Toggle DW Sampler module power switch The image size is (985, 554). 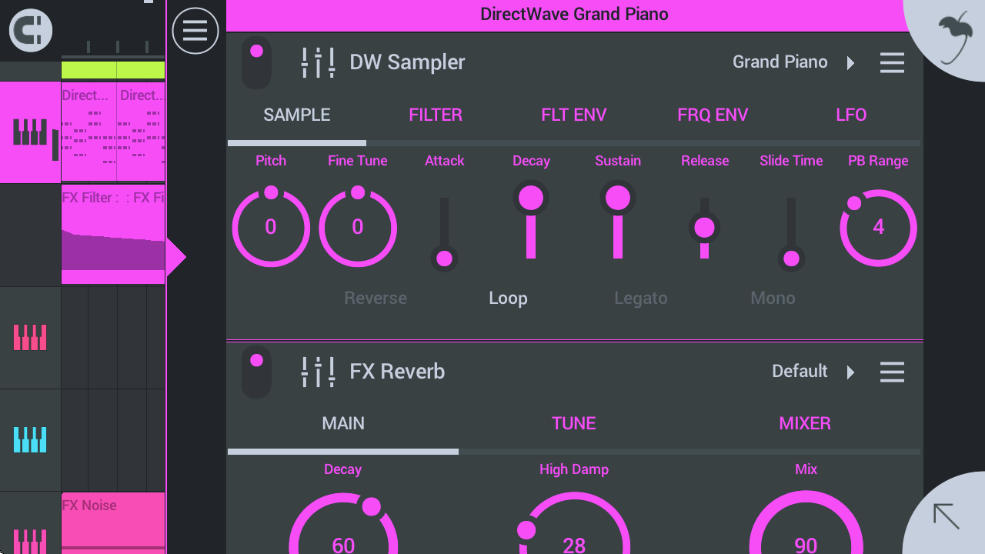[x=256, y=62]
